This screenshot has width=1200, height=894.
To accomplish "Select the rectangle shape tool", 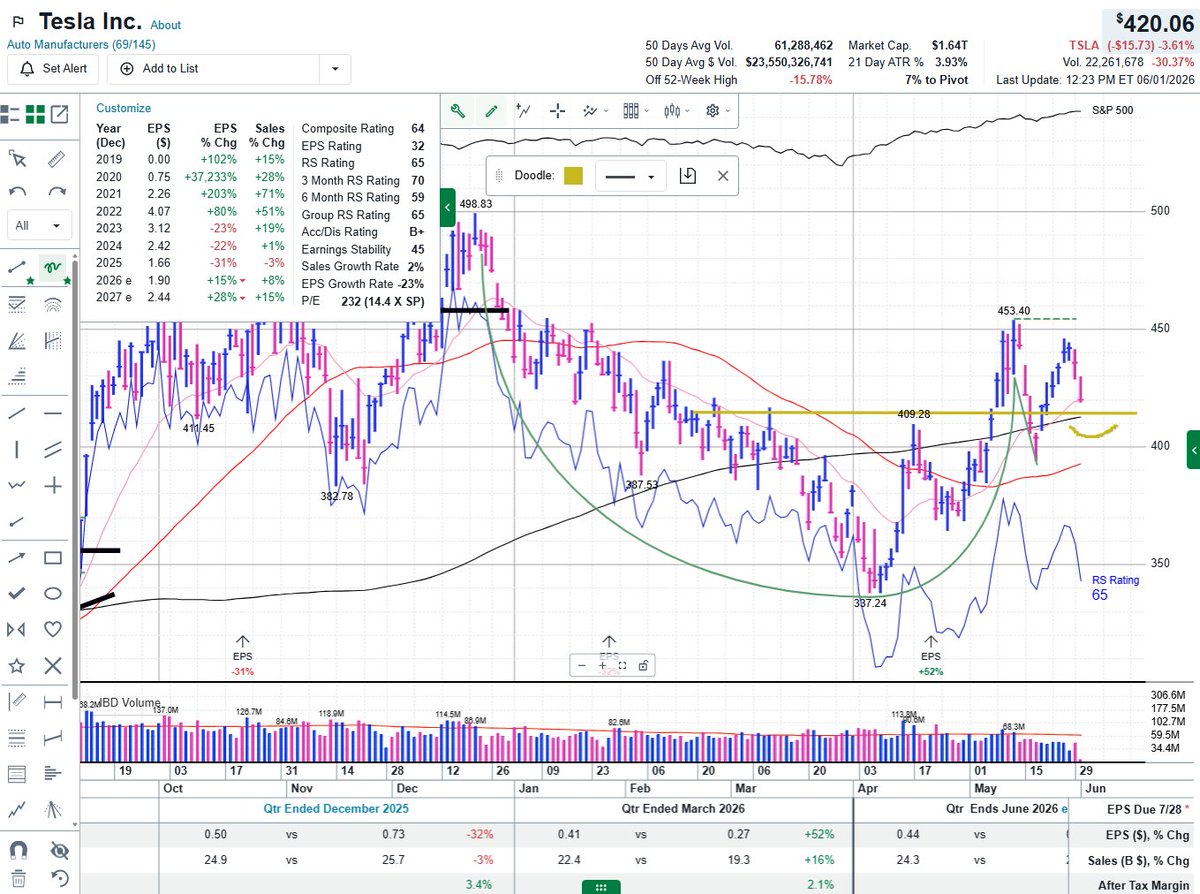I will [x=53, y=558].
